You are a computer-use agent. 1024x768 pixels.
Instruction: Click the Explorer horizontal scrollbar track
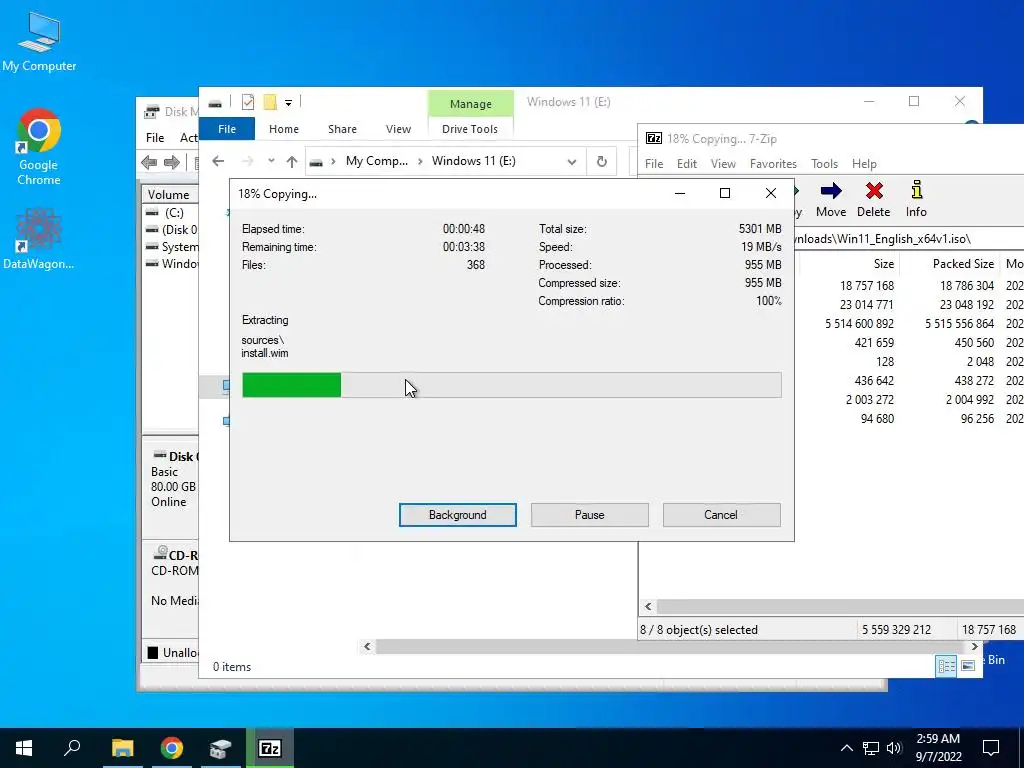(x=671, y=647)
